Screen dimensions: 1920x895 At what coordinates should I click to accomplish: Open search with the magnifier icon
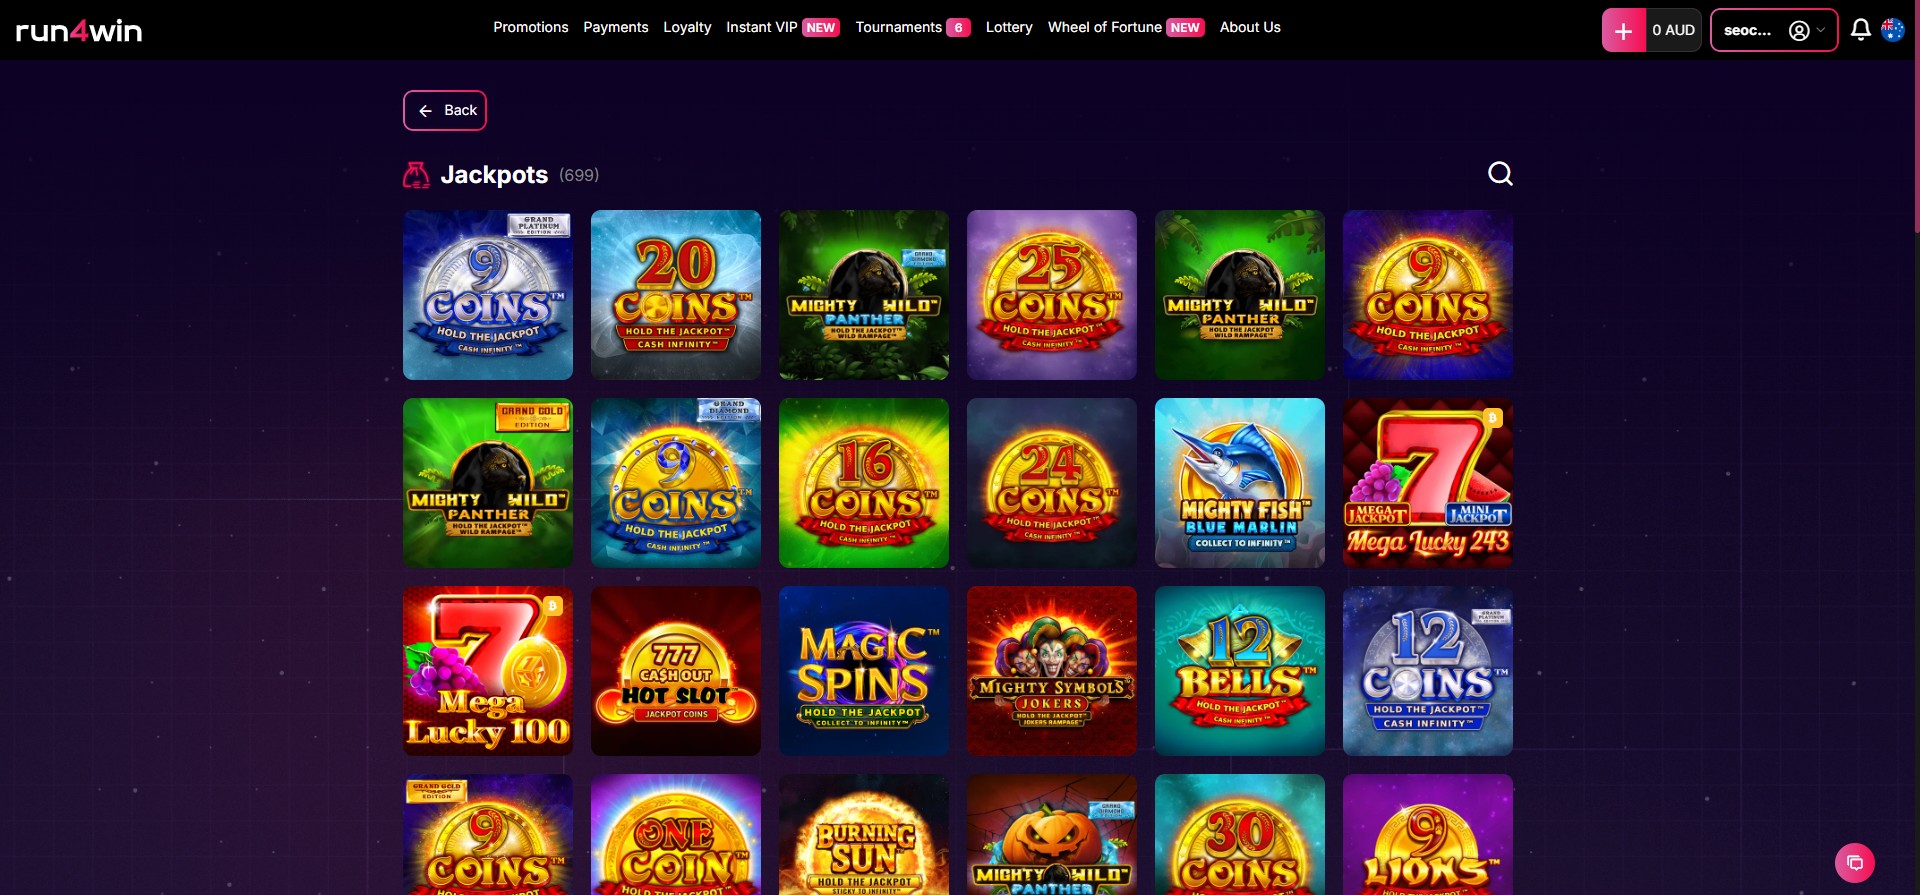[x=1500, y=174]
